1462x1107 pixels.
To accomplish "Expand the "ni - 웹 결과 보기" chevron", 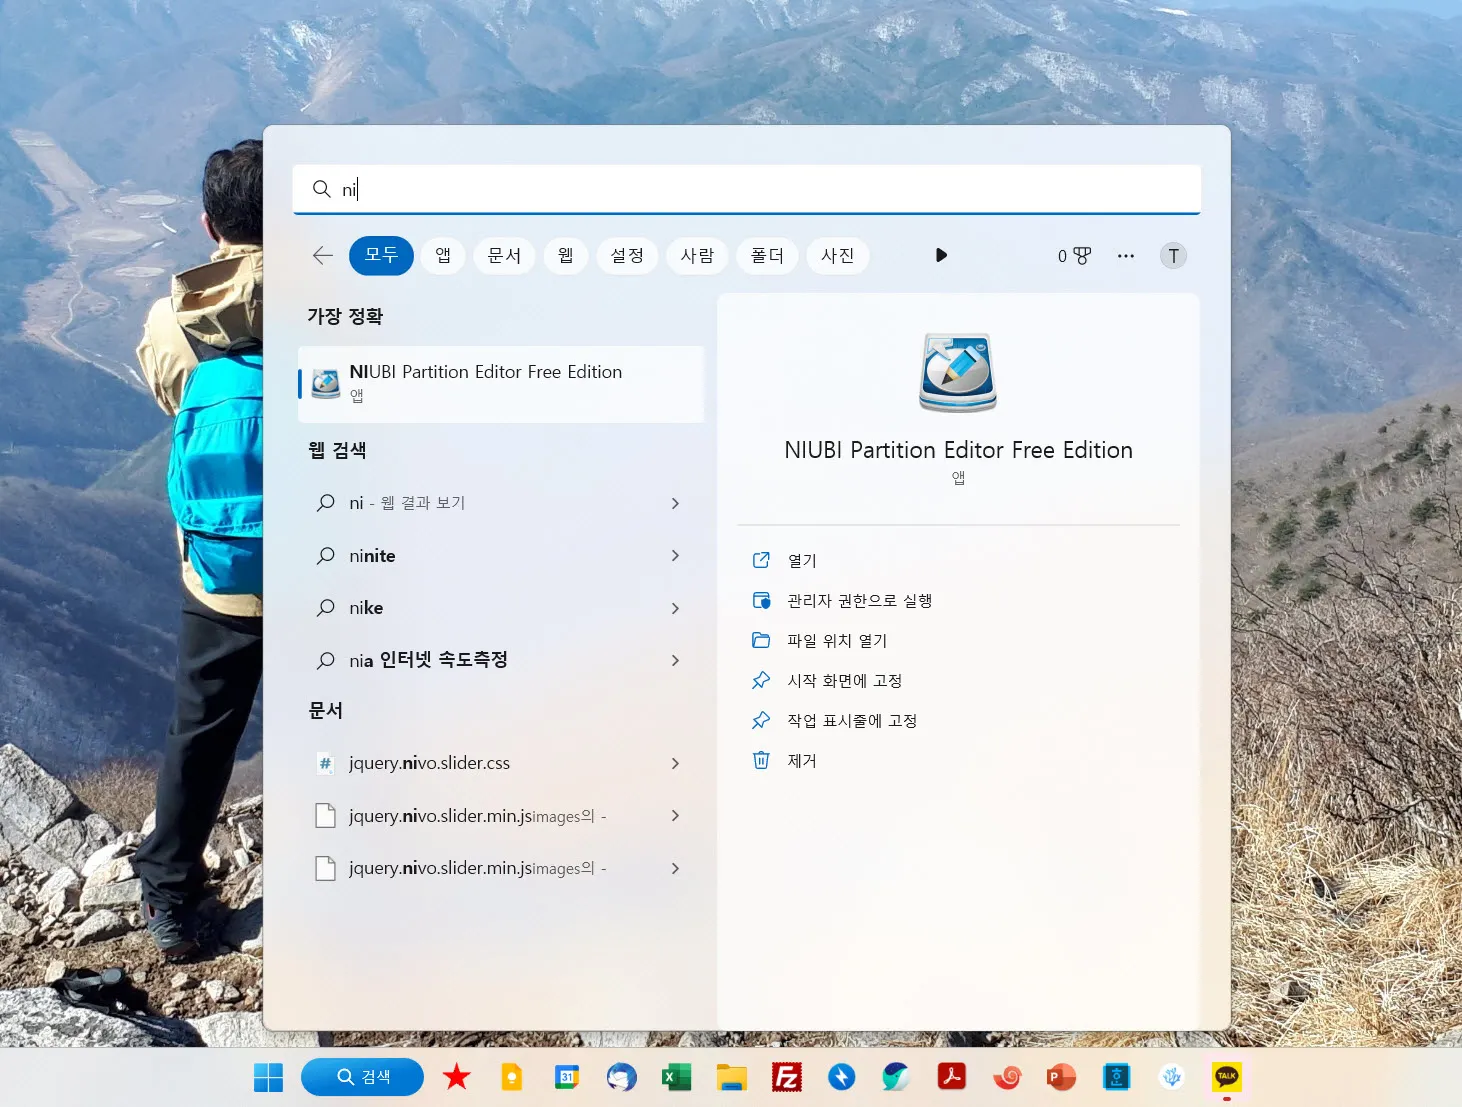I will pyautogui.click(x=675, y=503).
